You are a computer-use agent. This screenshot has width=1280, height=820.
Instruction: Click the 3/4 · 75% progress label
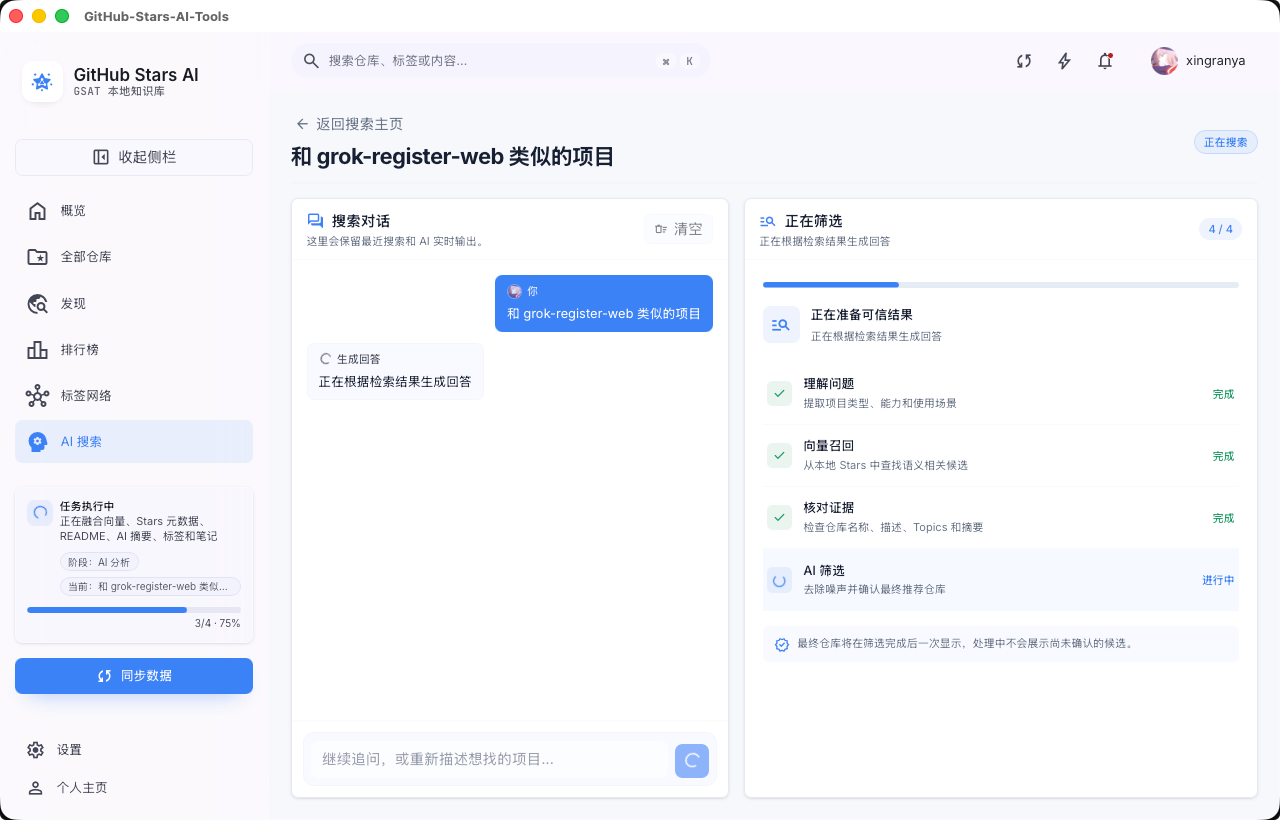point(218,623)
